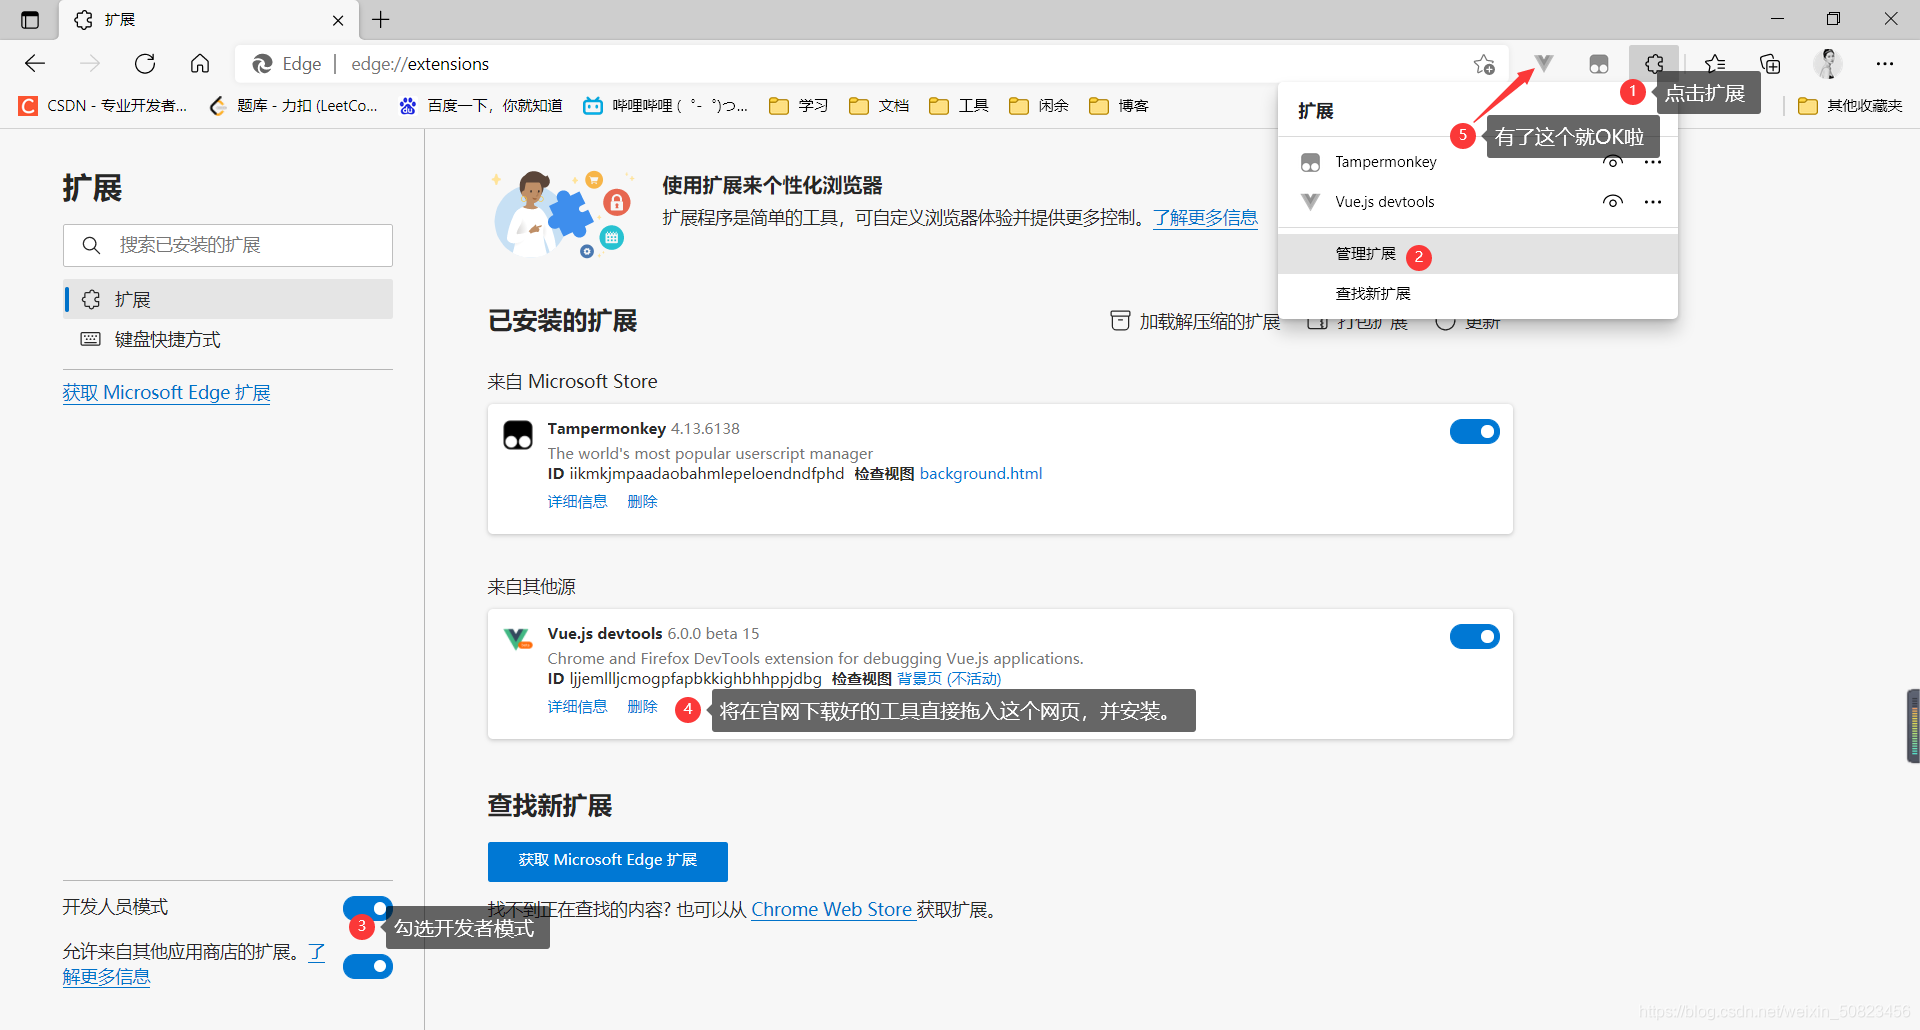The height and width of the screenshot is (1030, 1920).
Task: Click 删除 to remove Vue.js devtools
Action: click(642, 707)
